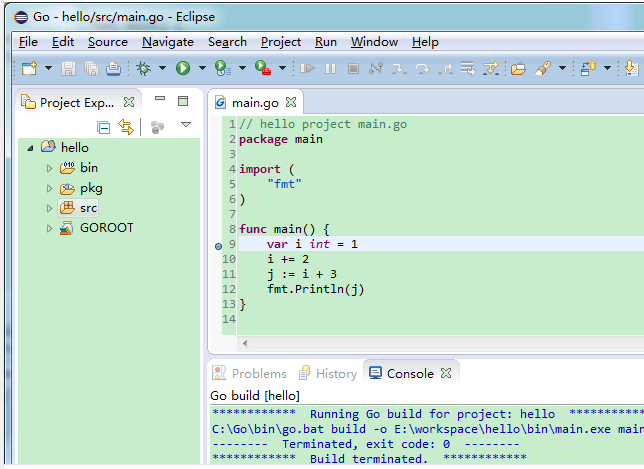Open the dropdown next to Profile icon
The image size is (644, 469).
pyautogui.click(x=242, y=68)
